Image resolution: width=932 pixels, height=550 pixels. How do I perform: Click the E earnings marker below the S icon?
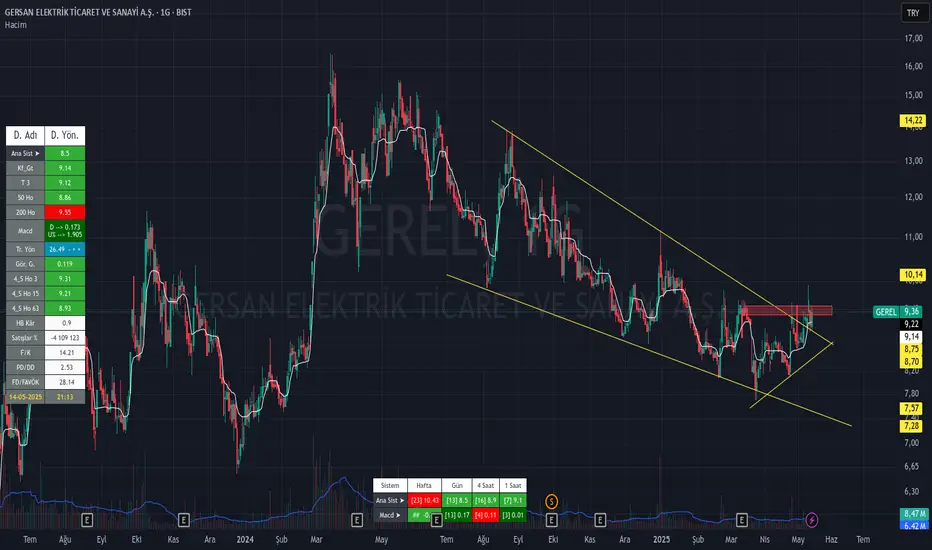pos(552,520)
